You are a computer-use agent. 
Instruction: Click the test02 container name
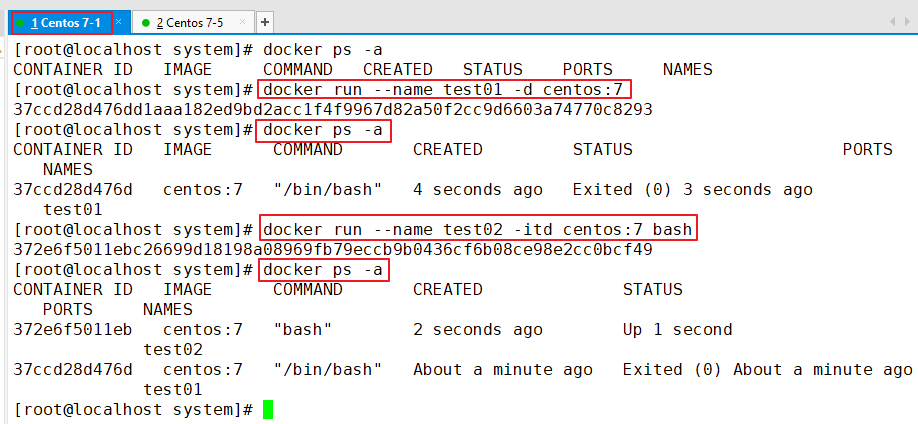tap(173, 350)
